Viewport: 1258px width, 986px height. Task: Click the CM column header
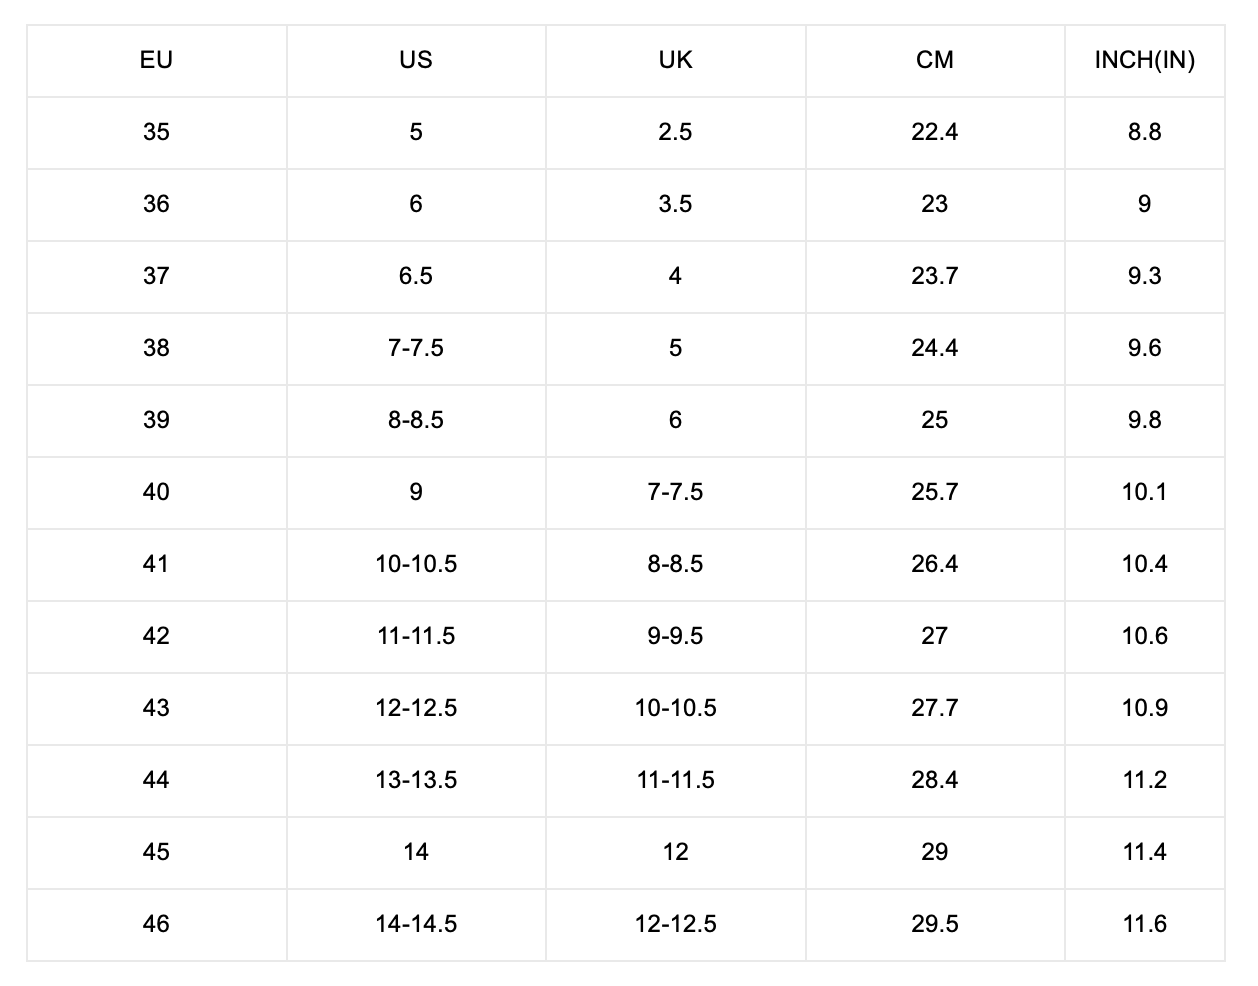[934, 60]
